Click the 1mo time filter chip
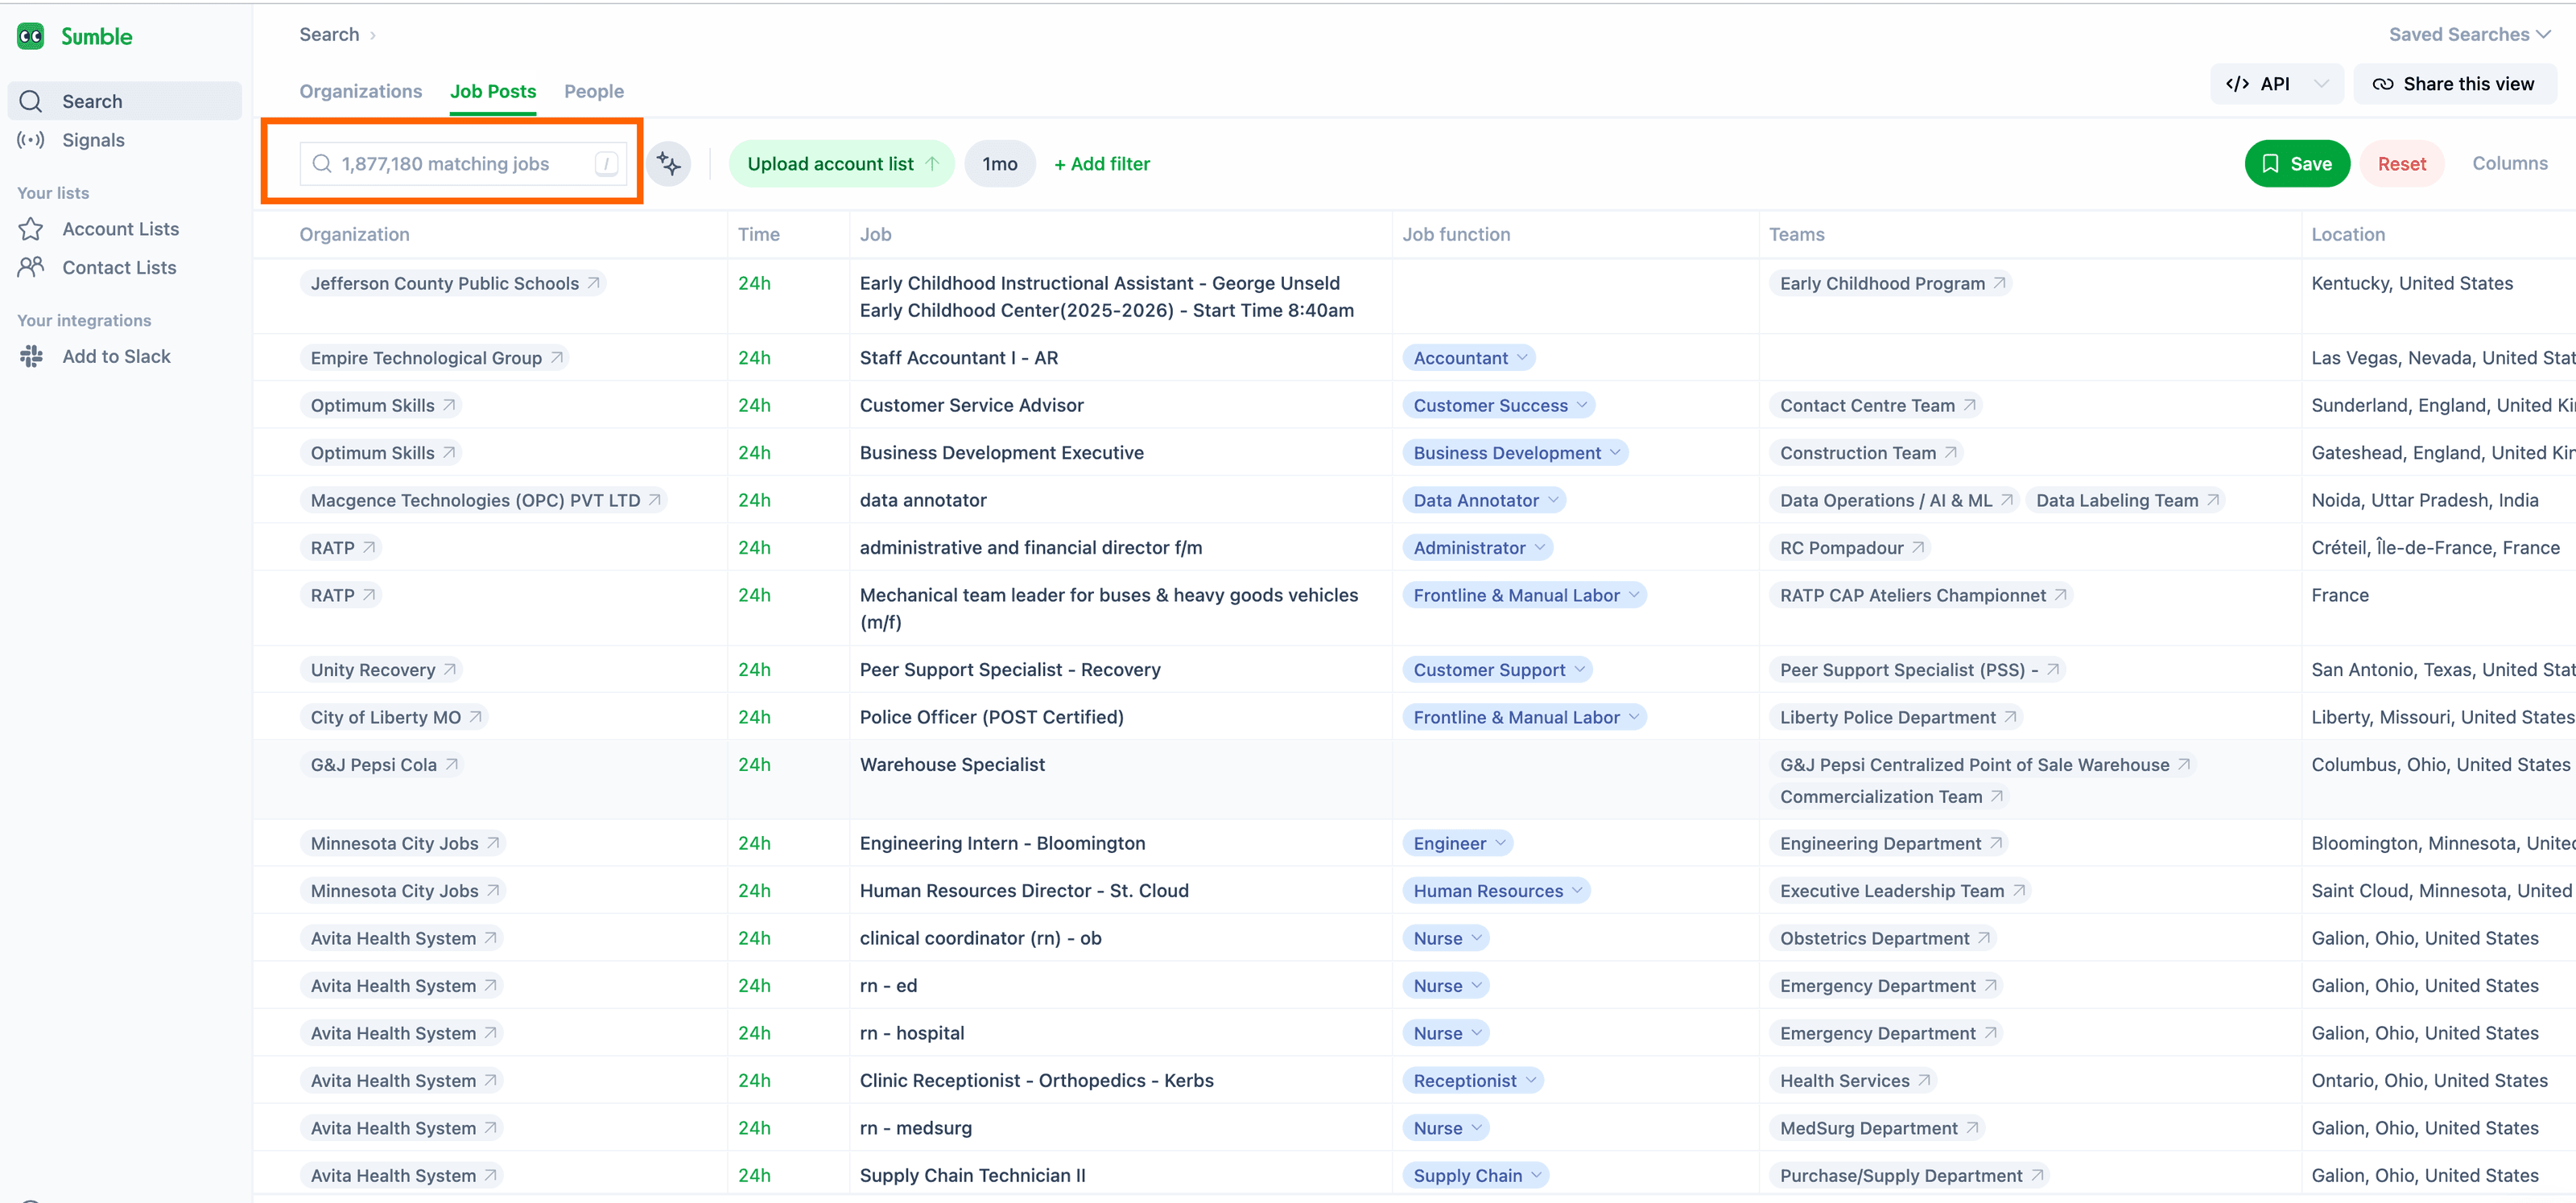2576x1203 pixels. [x=999, y=164]
